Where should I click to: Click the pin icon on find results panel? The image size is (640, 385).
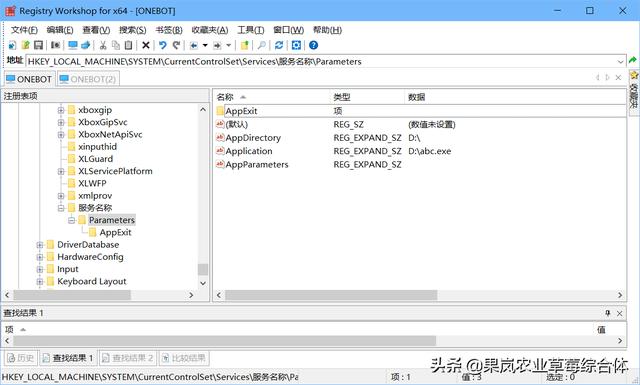coord(608,313)
